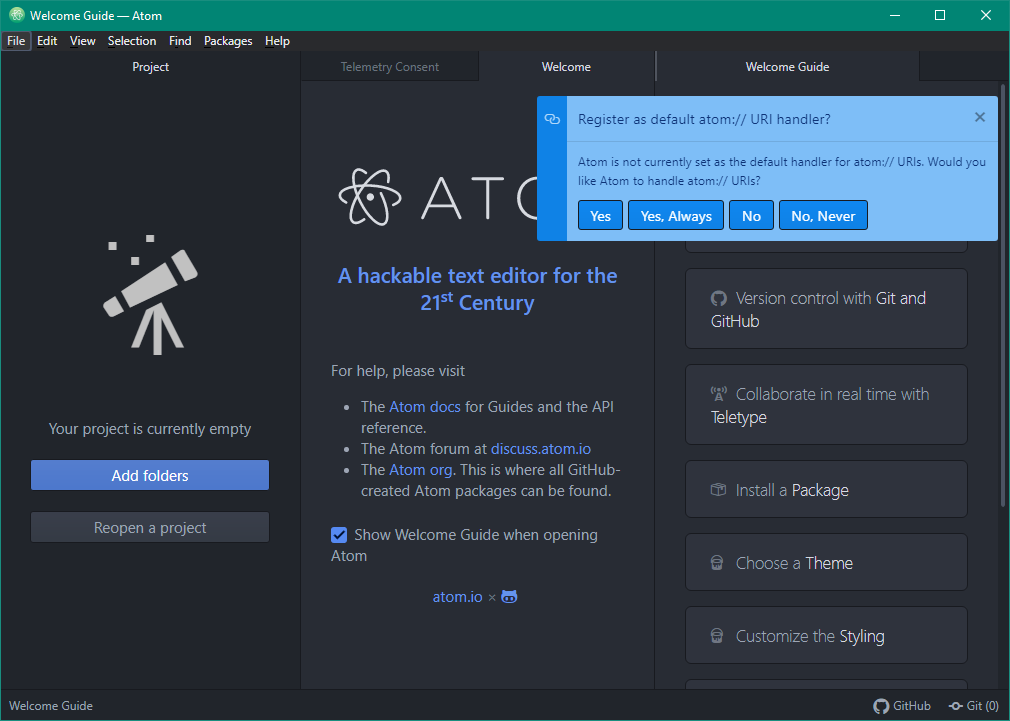1010x721 pixels.
Task: Click the broadcast icon on the Teletype card
Action: (x=718, y=394)
